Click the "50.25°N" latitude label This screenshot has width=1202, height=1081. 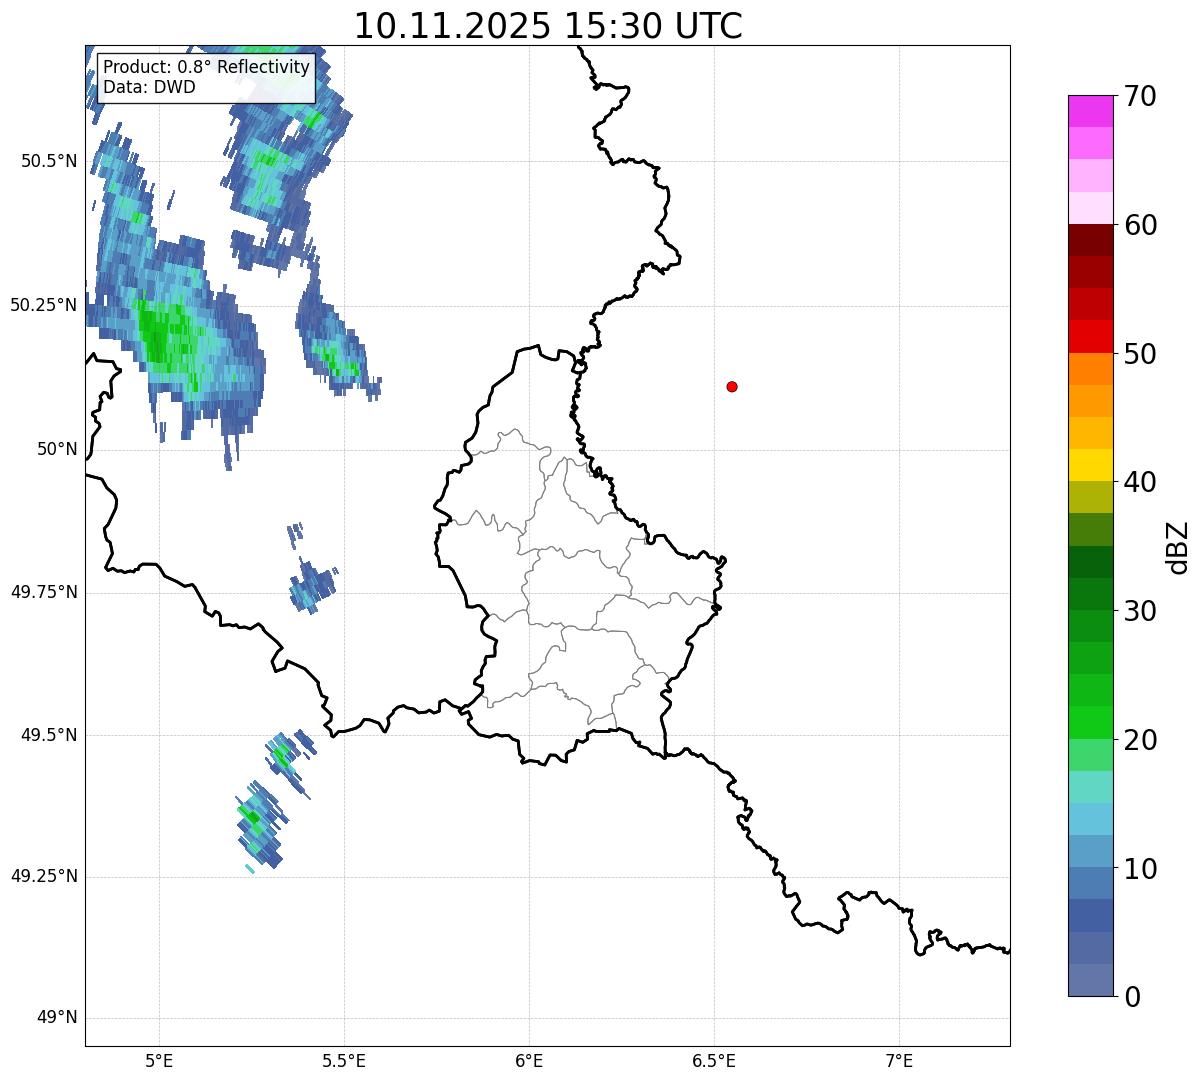44,305
